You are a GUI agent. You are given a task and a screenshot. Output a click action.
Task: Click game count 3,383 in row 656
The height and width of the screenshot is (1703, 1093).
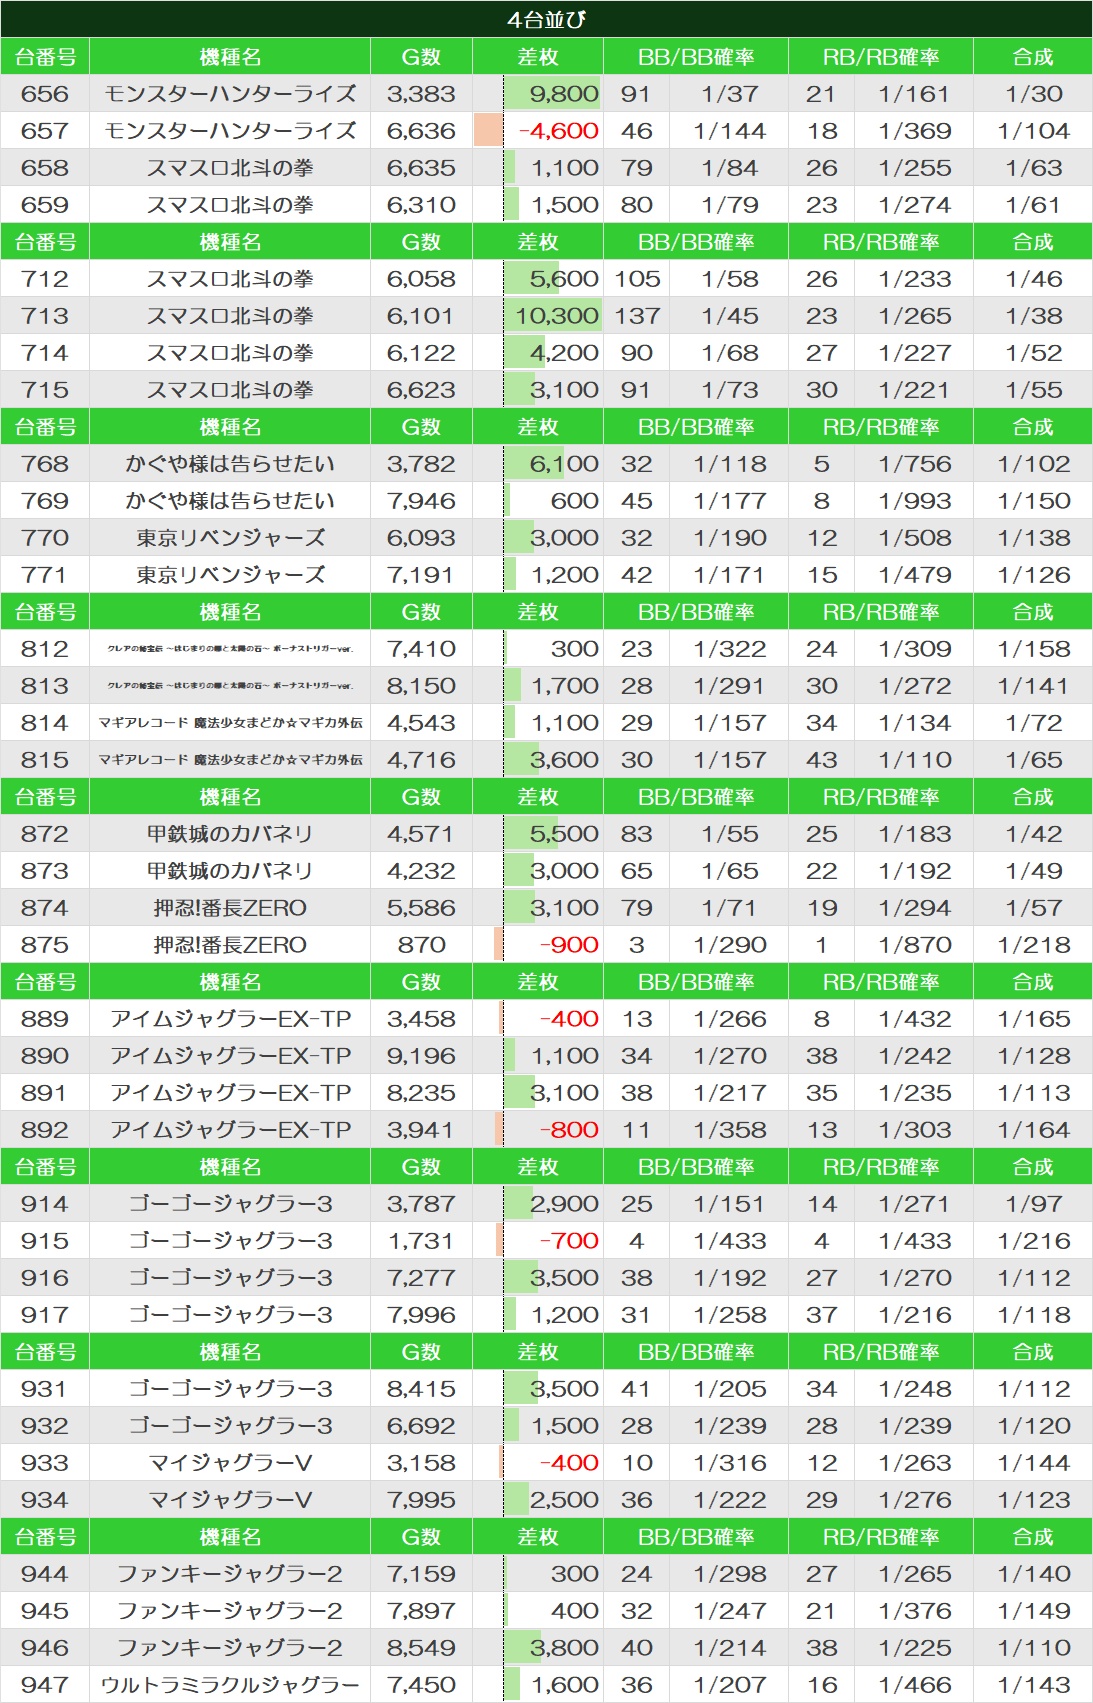(421, 94)
